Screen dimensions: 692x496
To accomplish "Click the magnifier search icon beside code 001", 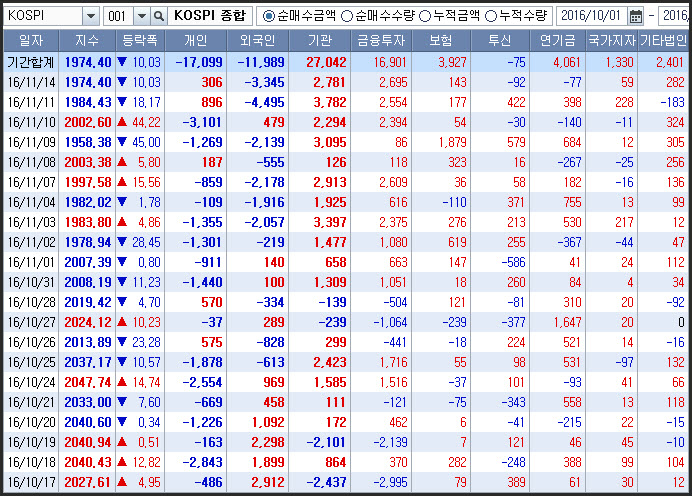I will coord(158,16).
